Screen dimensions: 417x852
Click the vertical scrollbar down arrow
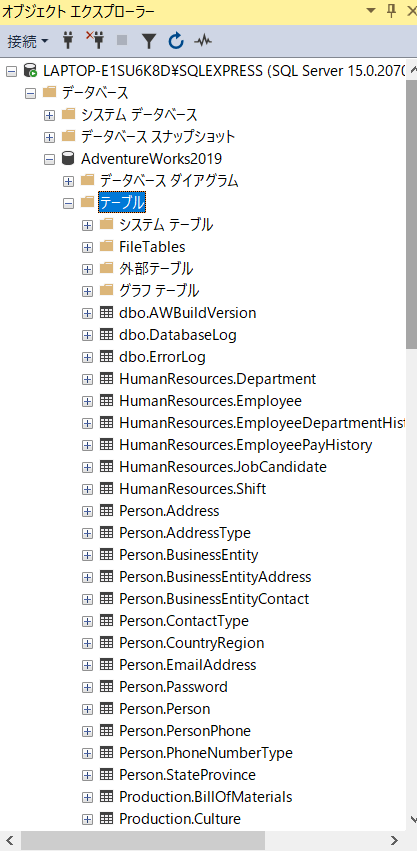(x=412, y=820)
